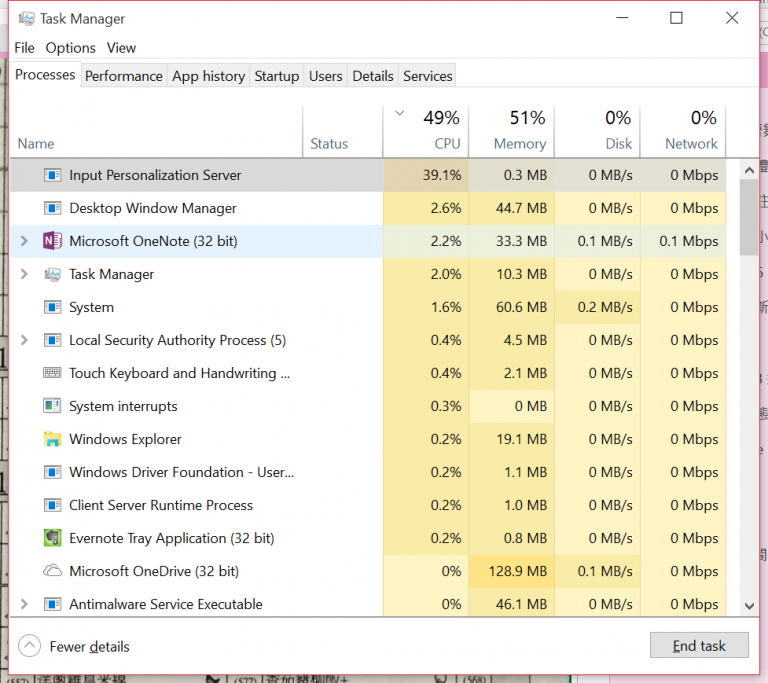Expand the Task Manager process group
Image resolution: width=768 pixels, height=683 pixels.
tap(24, 274)
